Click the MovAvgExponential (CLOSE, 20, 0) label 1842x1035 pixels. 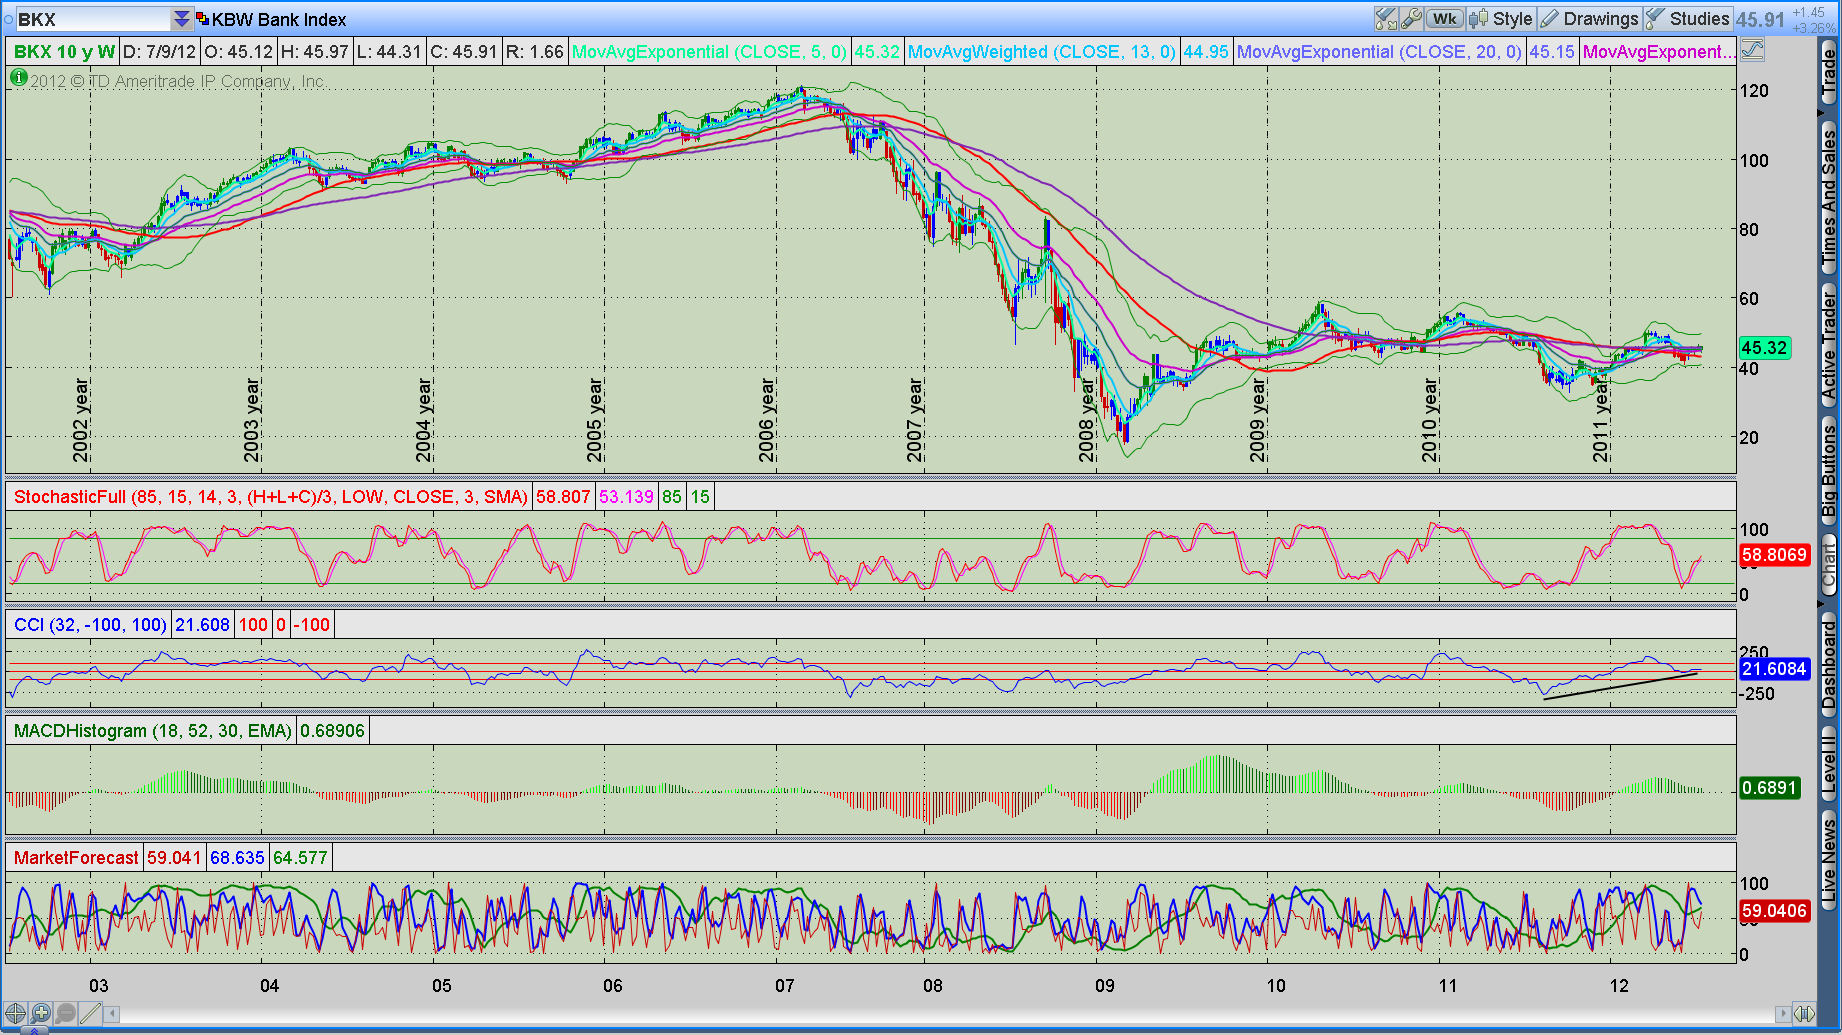tap(1379, 52)
